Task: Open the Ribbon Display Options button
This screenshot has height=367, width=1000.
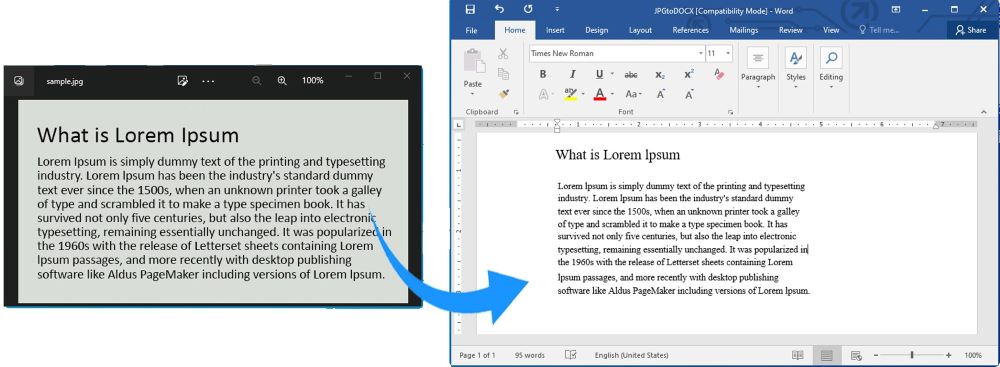Action: pyautogui.click(x=896, y=10)
